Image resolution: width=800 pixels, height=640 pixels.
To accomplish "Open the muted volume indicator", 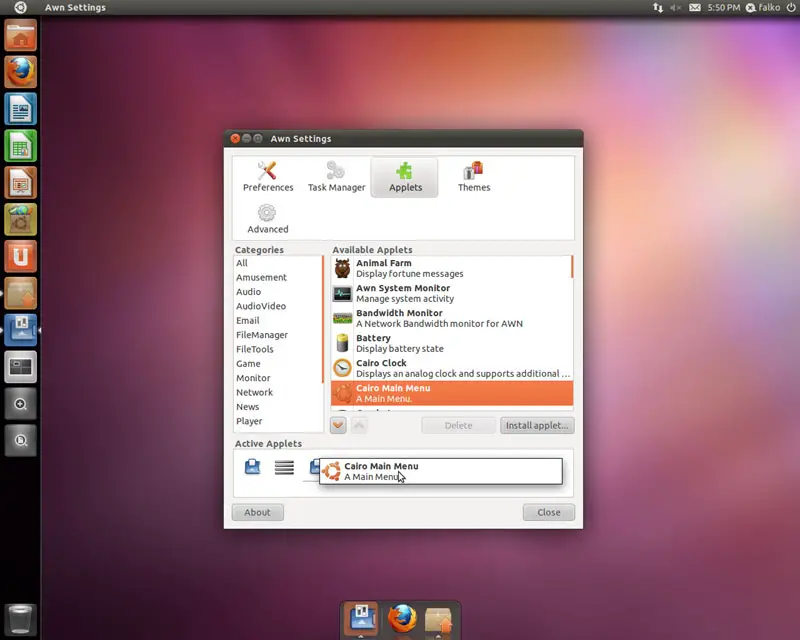I will [676, 8].
